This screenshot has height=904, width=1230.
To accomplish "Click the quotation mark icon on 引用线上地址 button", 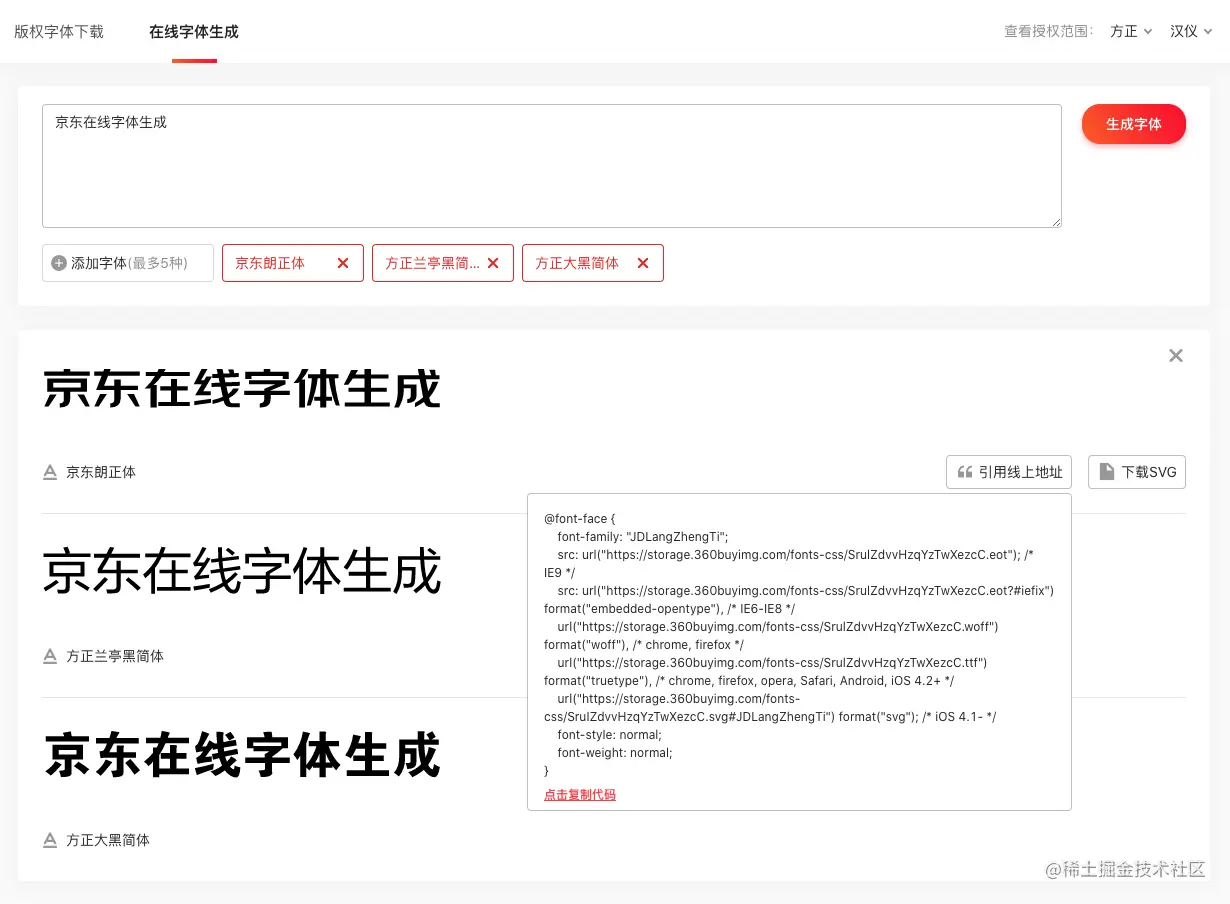I will pyautogui.click(x=965, y=472).
